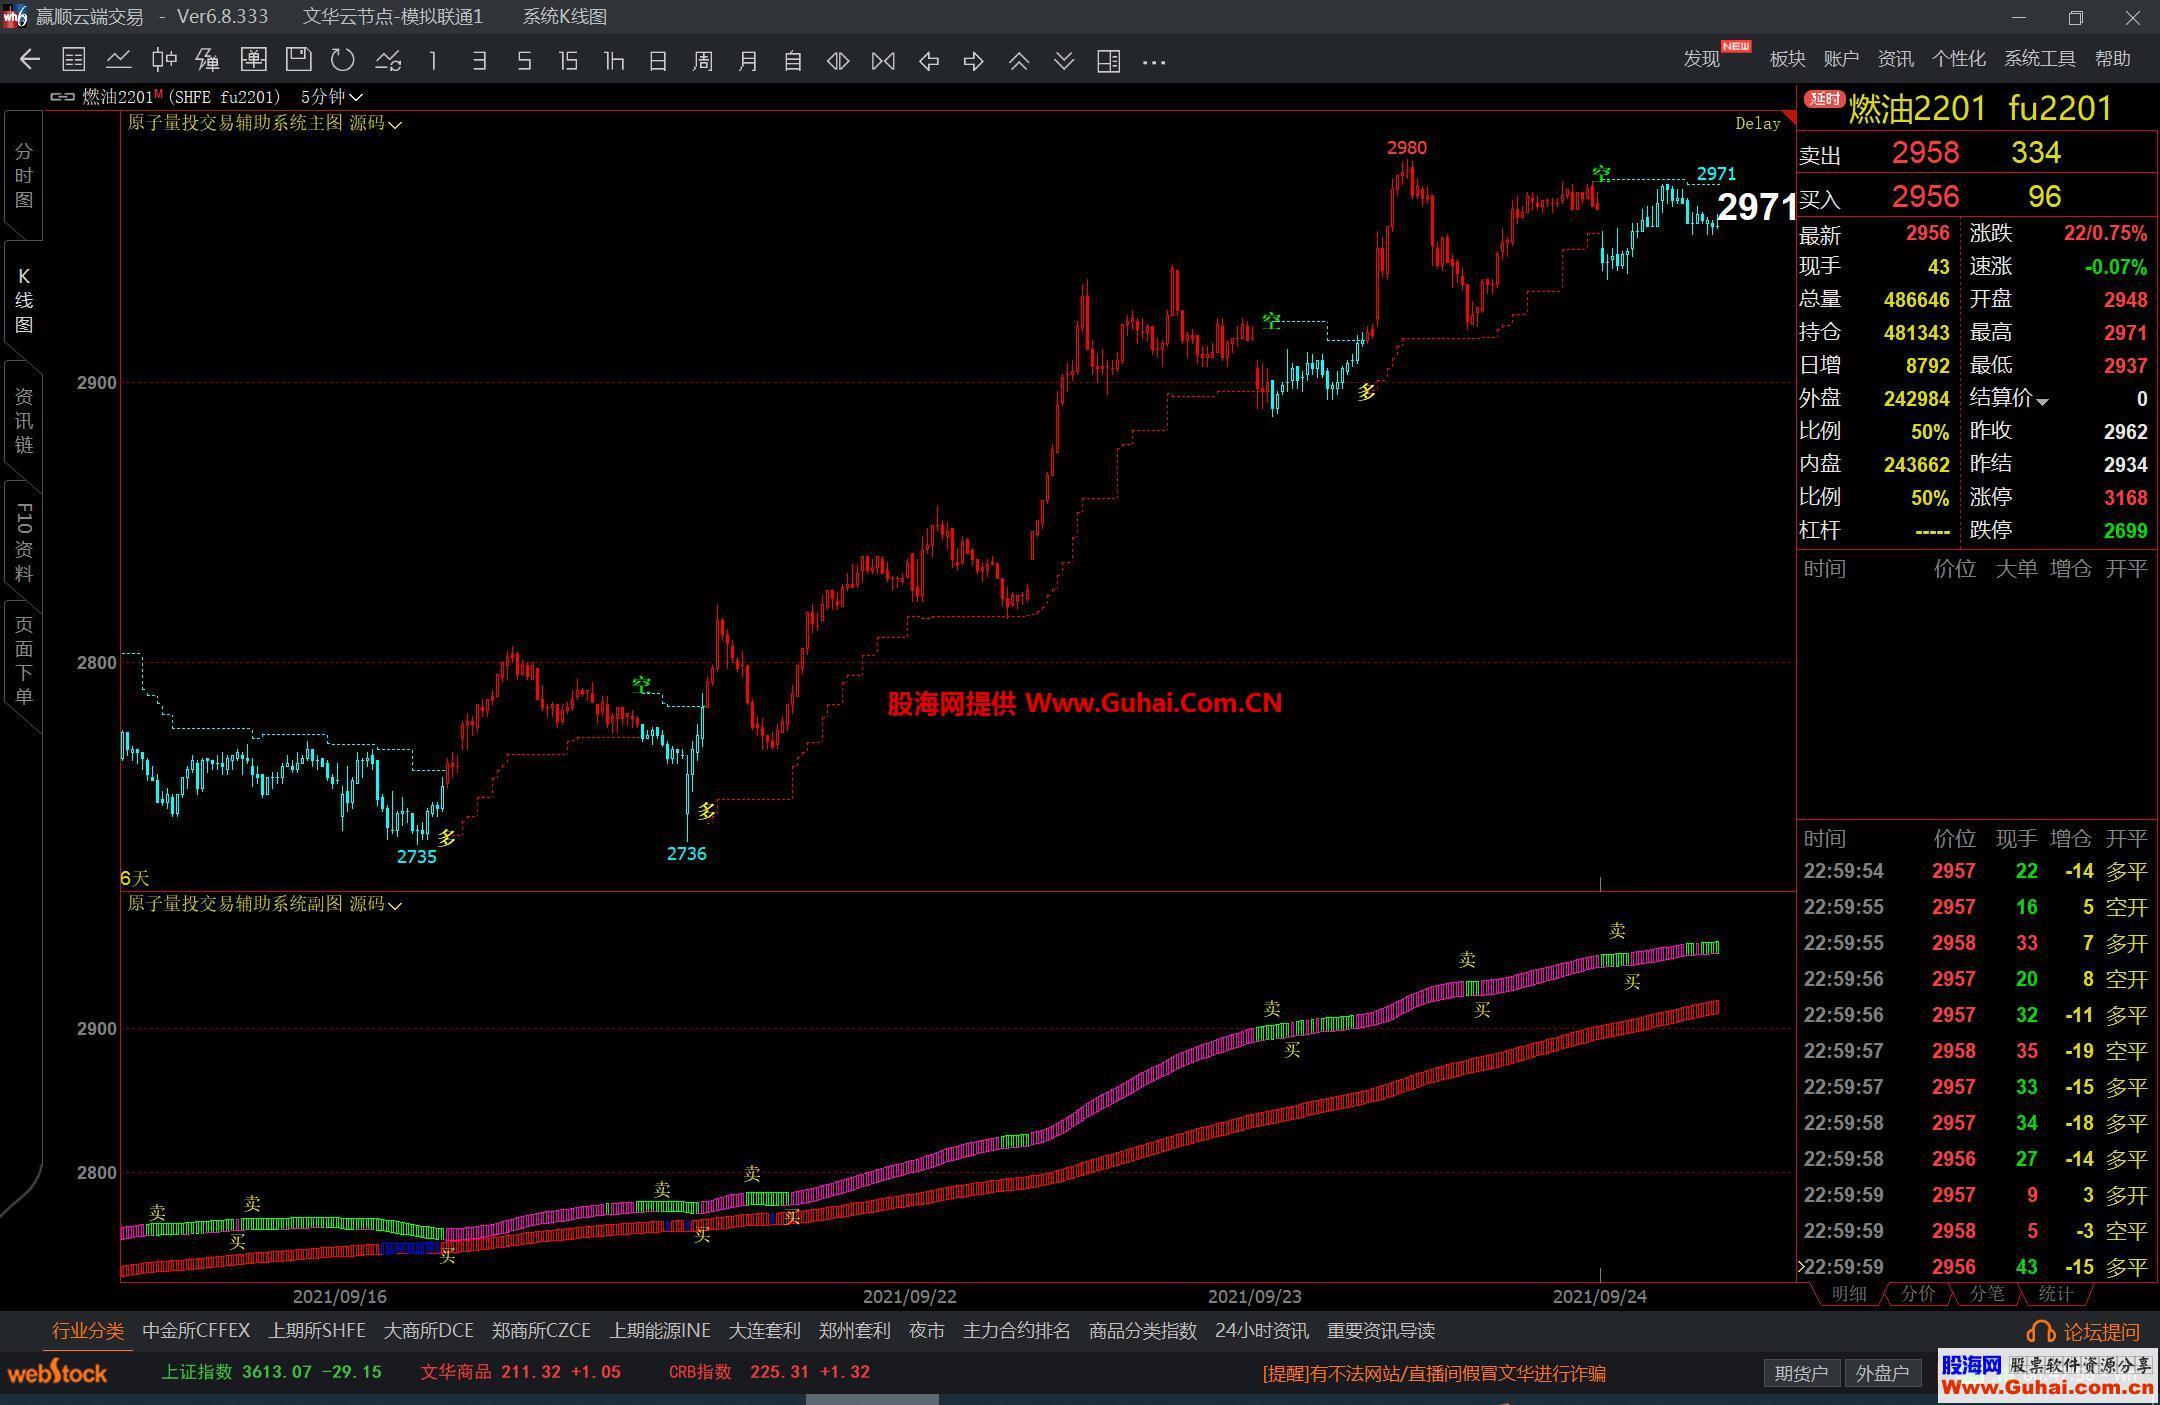The height and width of the screenshot is (1405, 2160).
Task: Select the 分笔 bottom tab
Action: 1986,1294
